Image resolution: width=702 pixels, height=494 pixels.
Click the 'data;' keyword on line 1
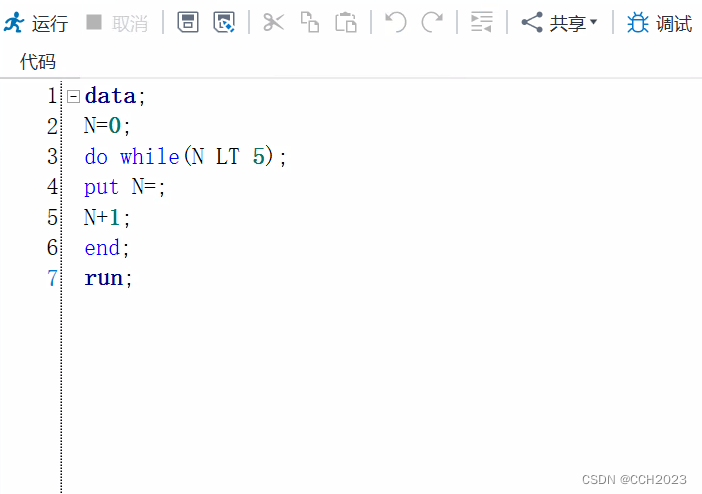(115, 96)
